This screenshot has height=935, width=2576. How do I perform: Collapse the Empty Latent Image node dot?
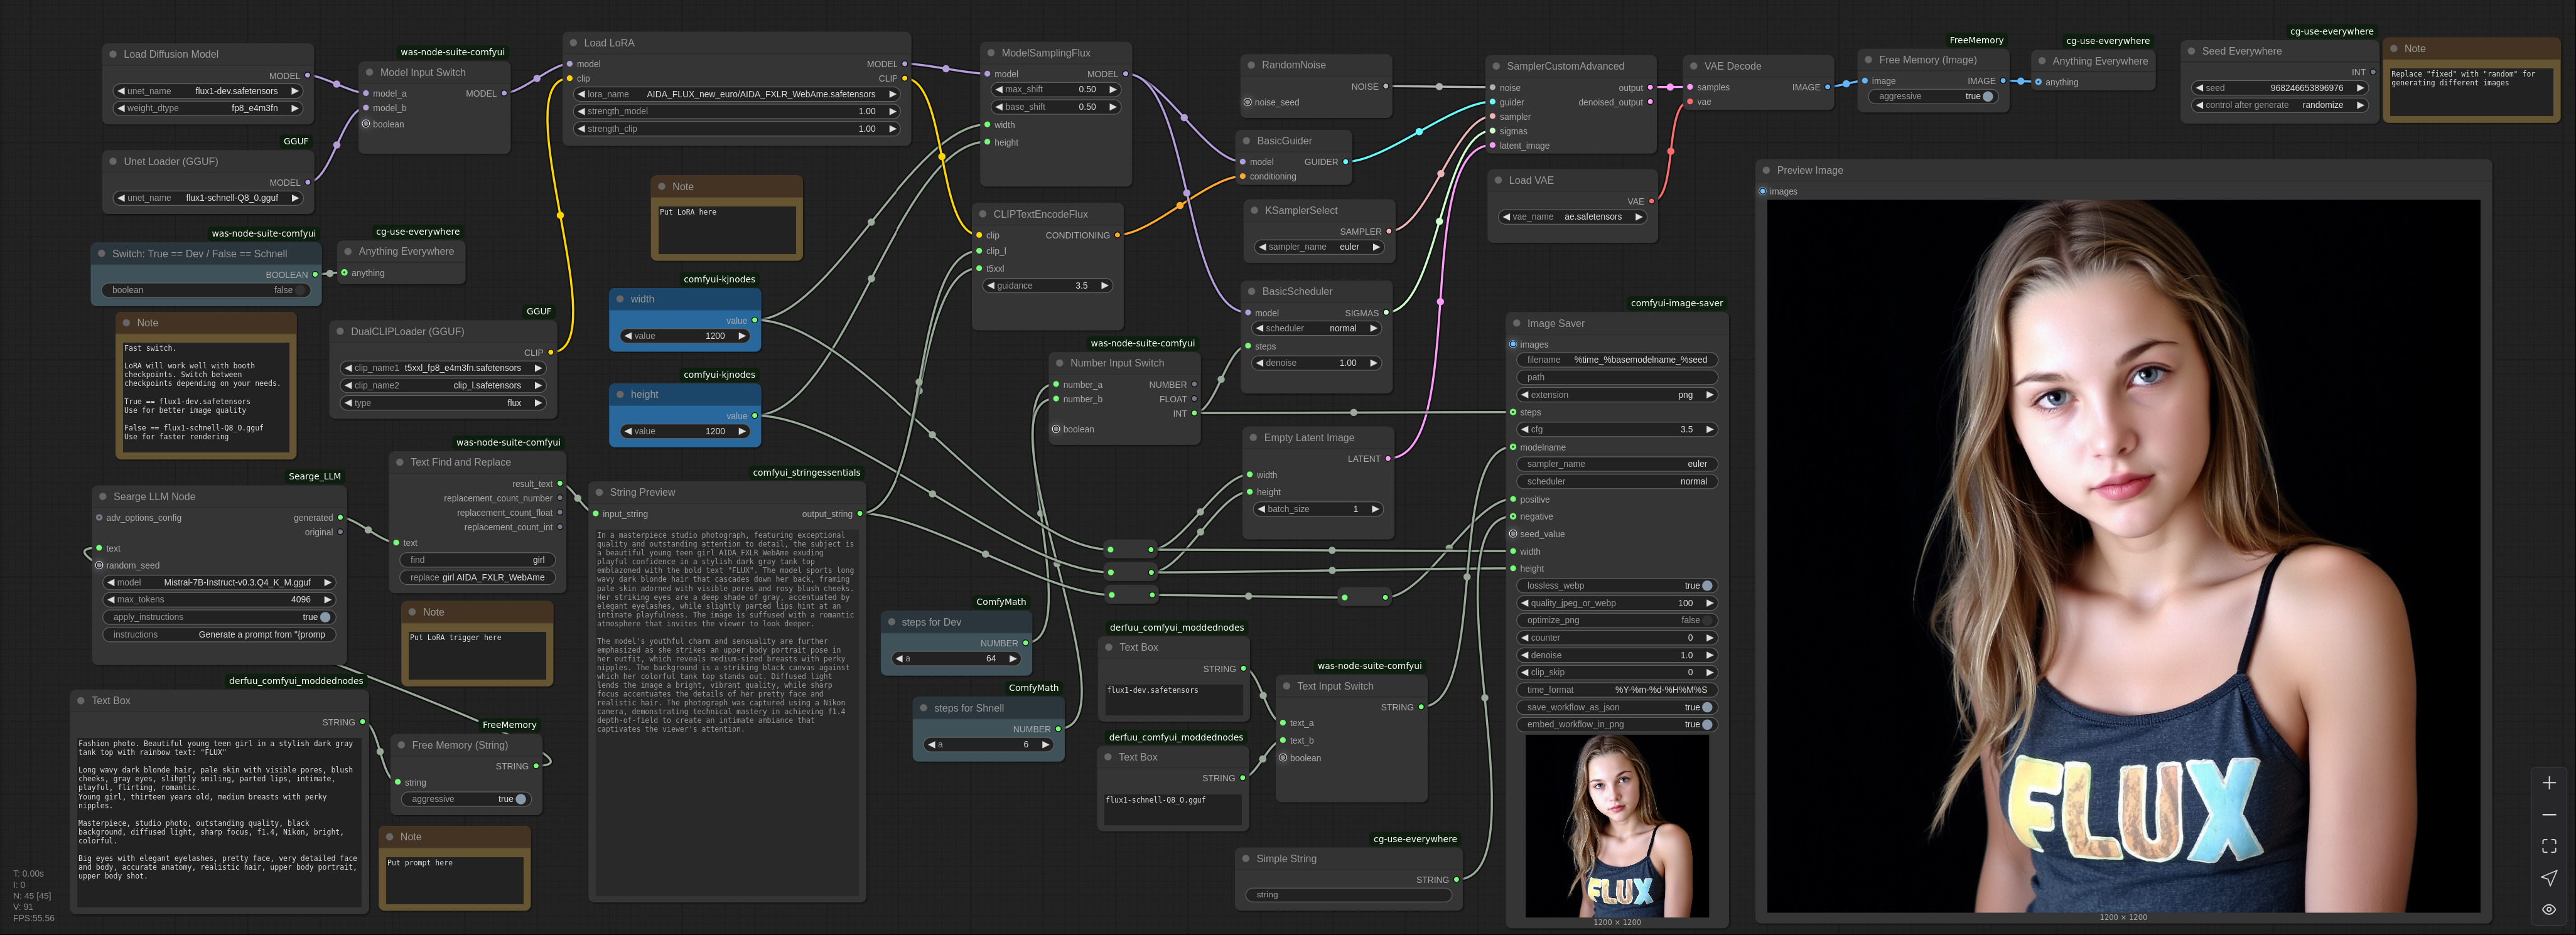(1253, 437)
